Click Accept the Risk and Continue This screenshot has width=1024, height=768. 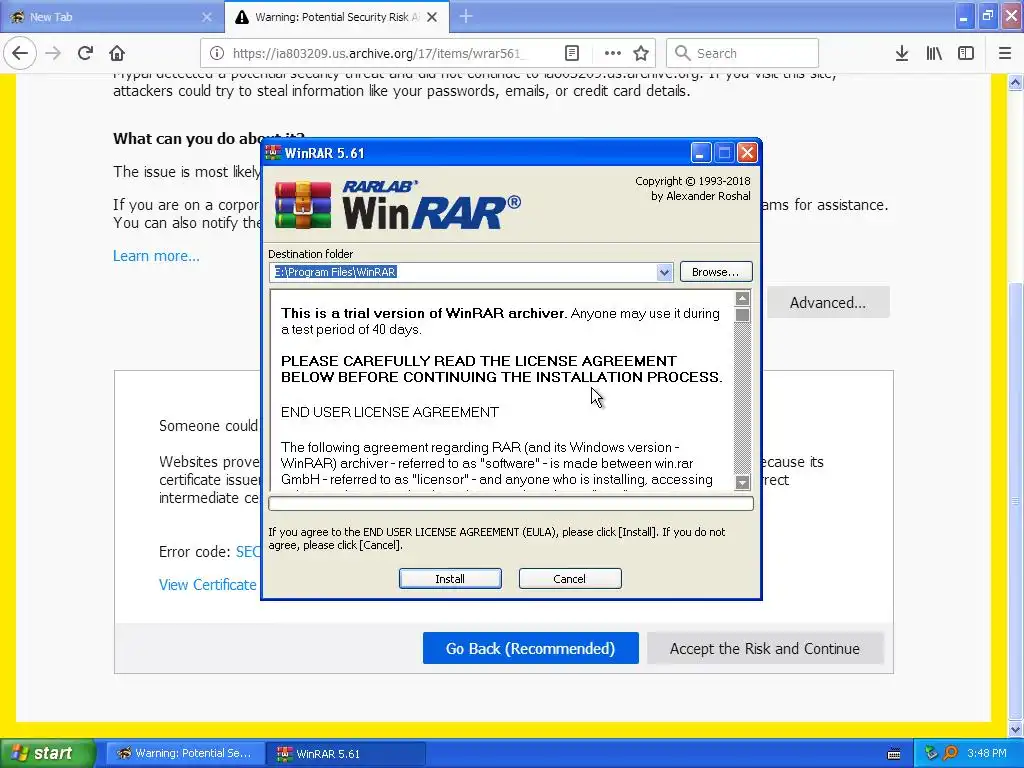coord(765,648)
